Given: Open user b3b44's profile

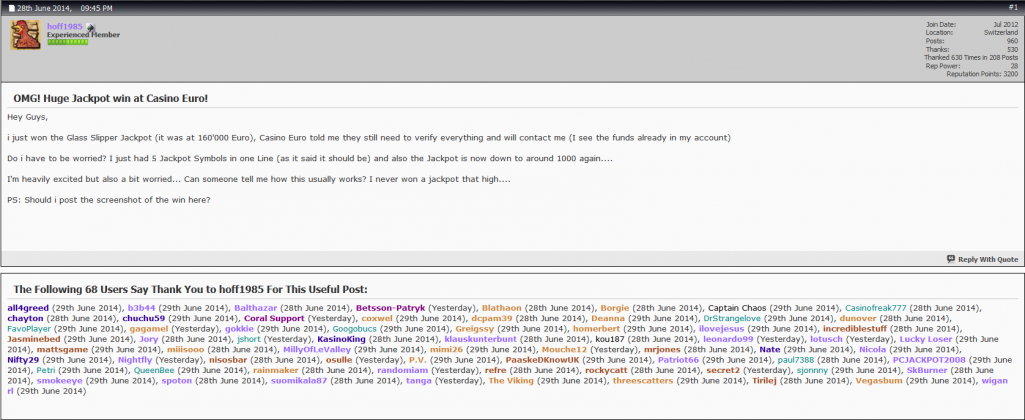Looking at the screenshot, I should [141, 307].
